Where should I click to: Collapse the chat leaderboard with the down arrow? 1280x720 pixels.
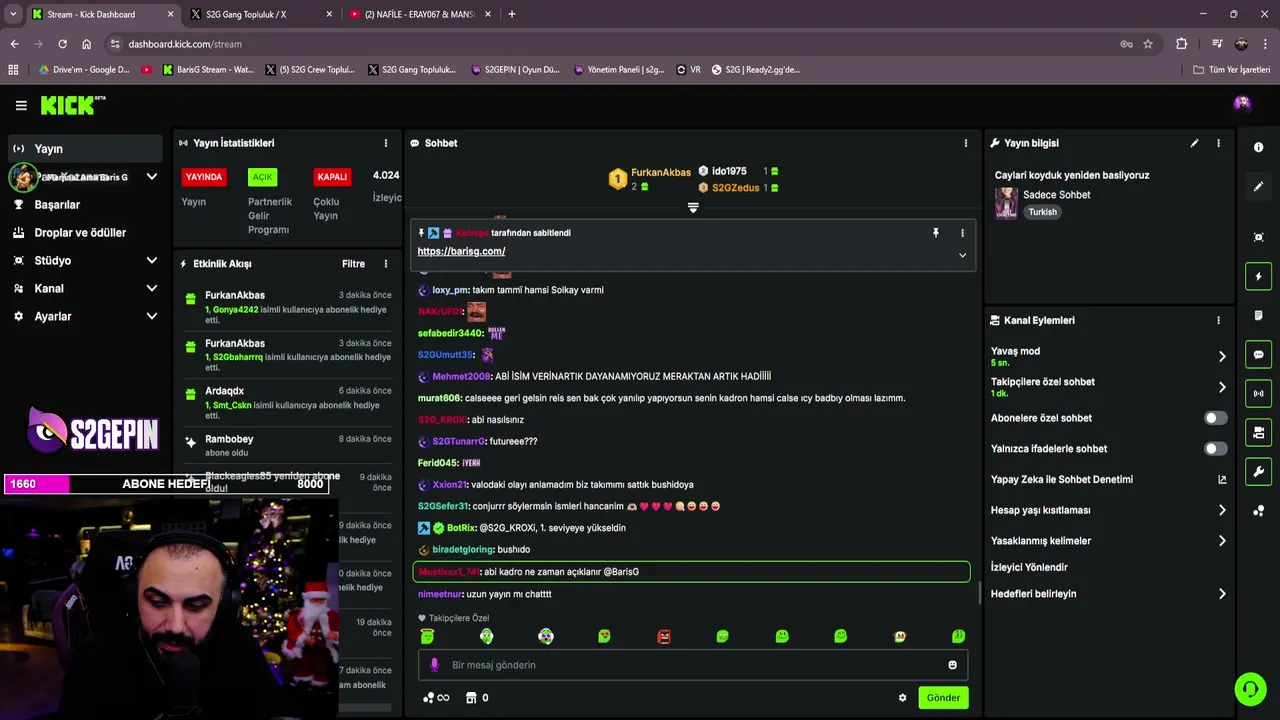[x=693, y=208]
